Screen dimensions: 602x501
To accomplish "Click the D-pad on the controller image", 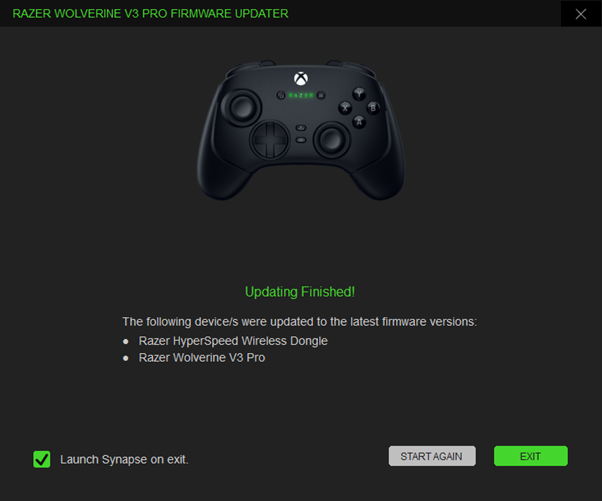I will (x=270, y=140).
